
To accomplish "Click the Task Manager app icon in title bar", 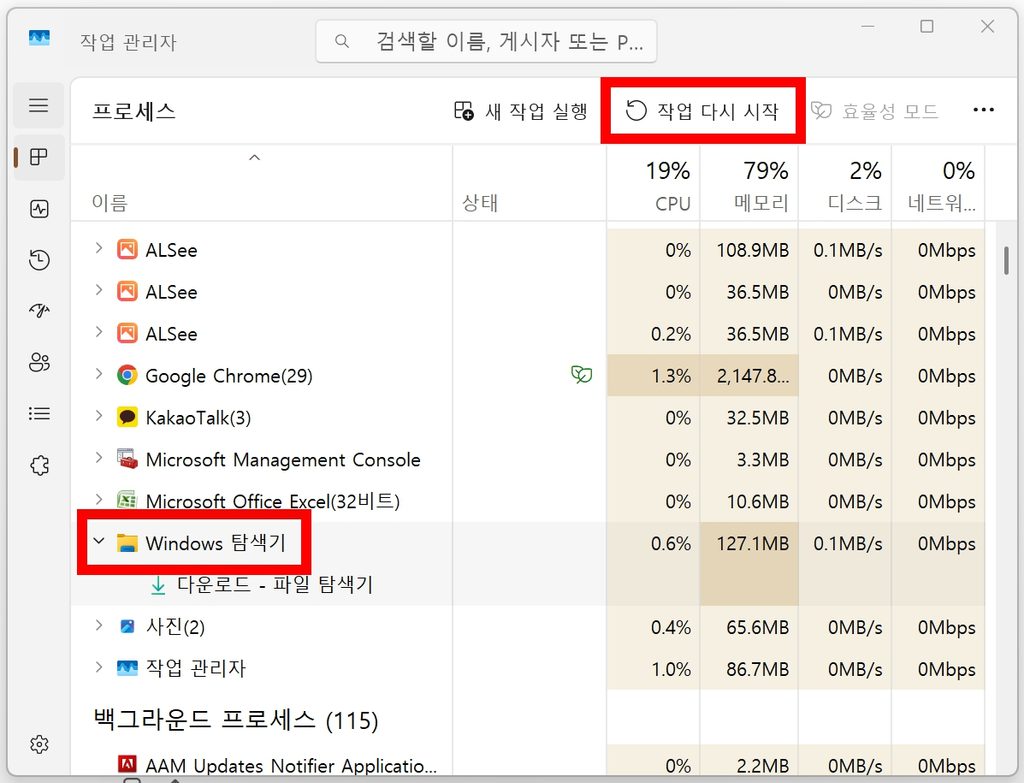I will pos(39,38).
